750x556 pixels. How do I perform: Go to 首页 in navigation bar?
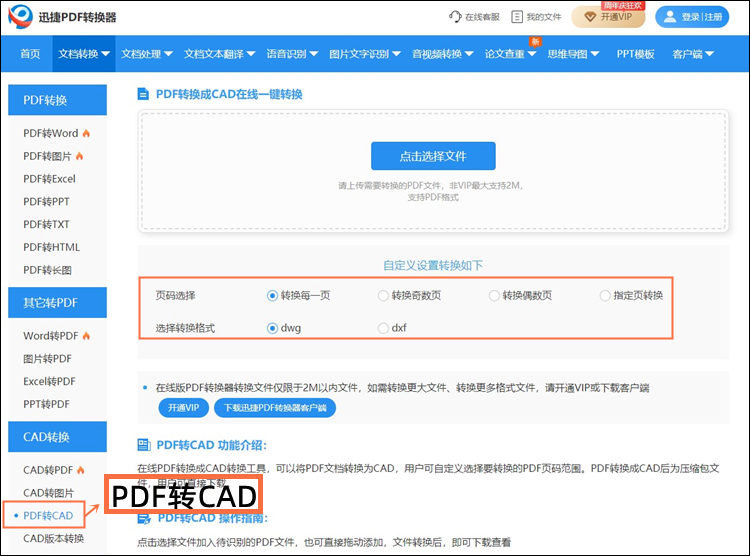[30, 54]
